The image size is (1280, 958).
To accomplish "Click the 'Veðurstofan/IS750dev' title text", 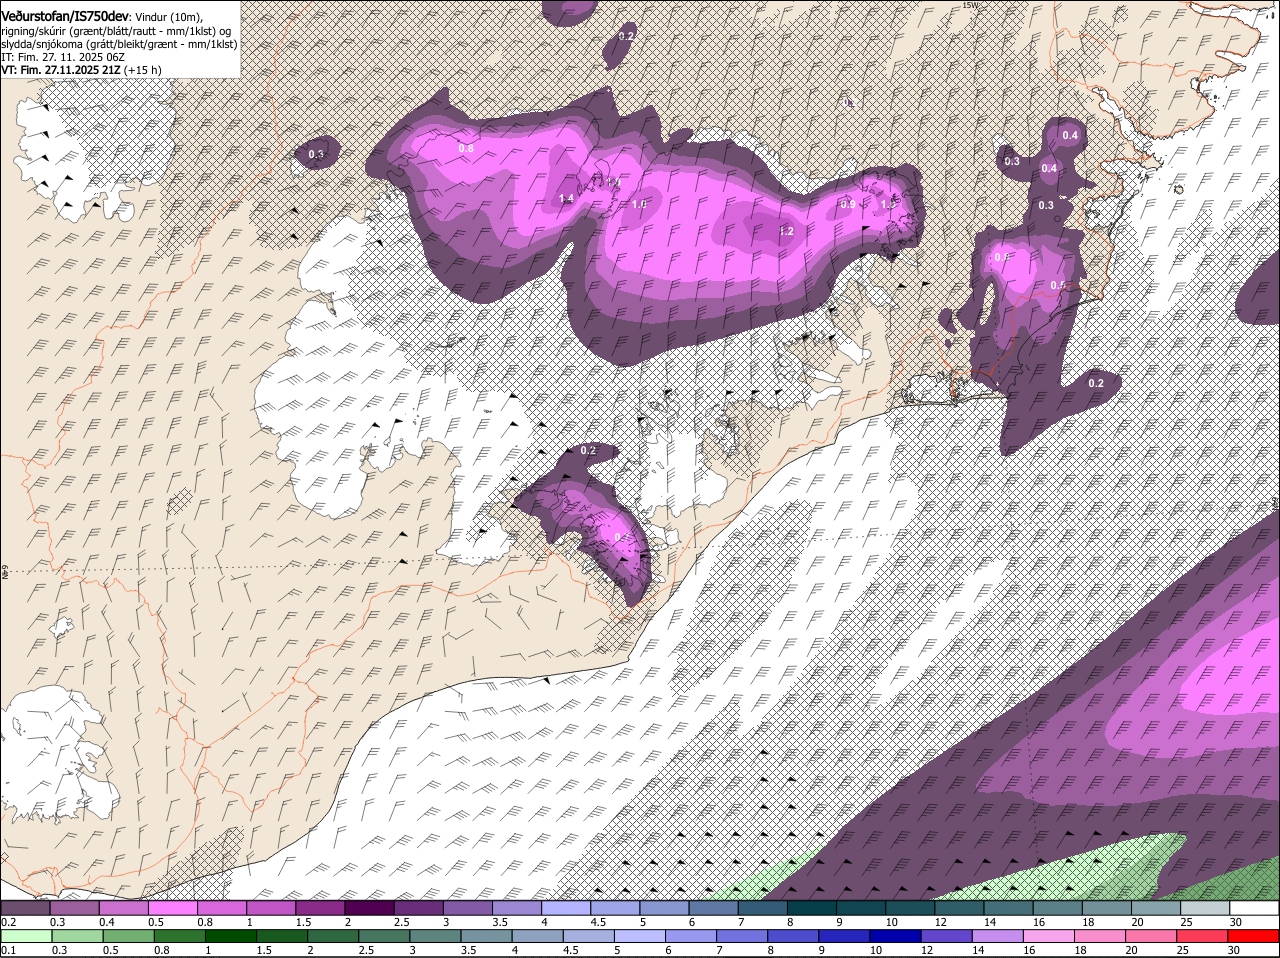I will pos(65,15).
